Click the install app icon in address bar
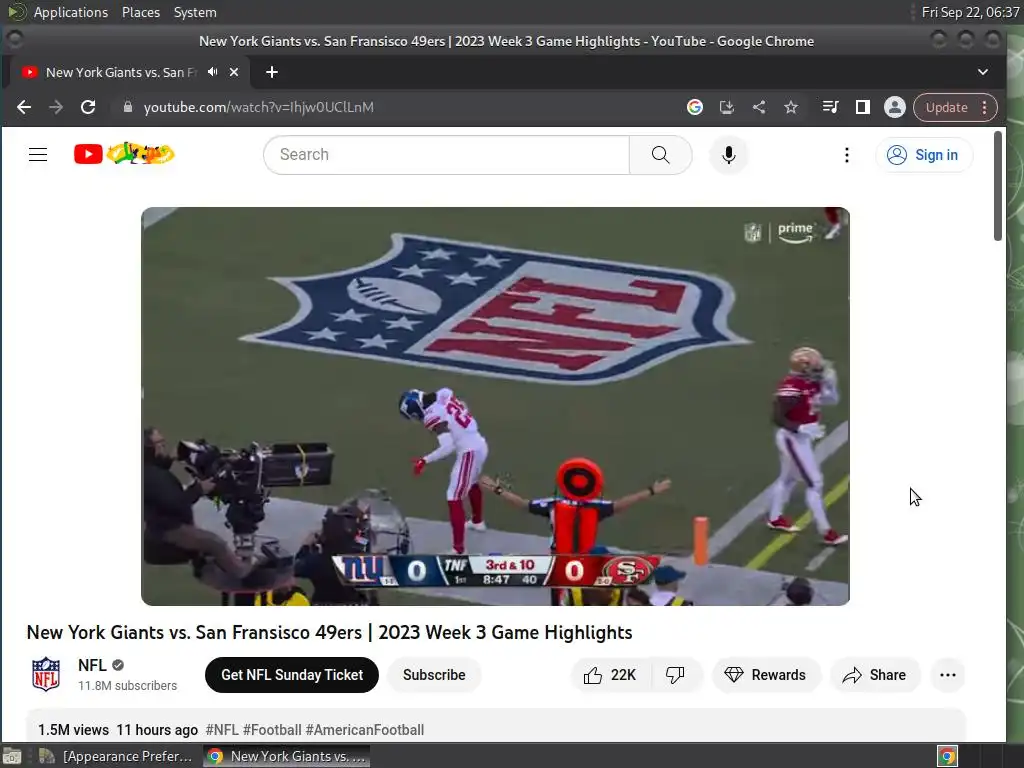This screenshot has height=768, width=1024. [x=727, y=107]
